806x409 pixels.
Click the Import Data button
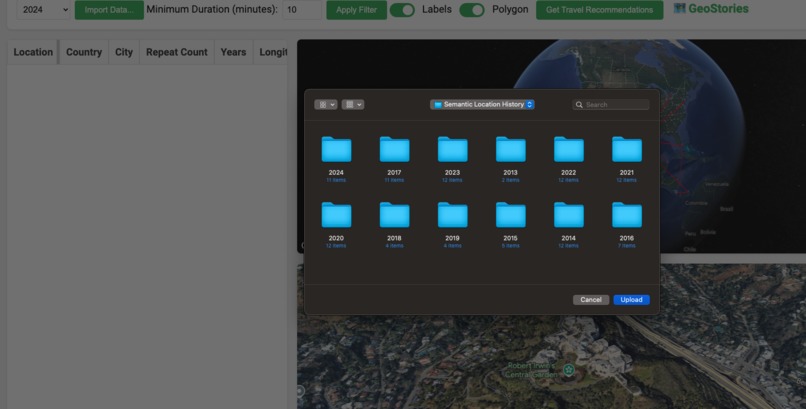tap(109, 10)
